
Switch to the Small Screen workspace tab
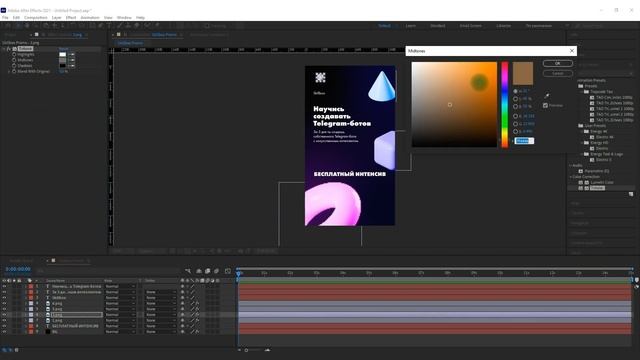tap(471, 26)
